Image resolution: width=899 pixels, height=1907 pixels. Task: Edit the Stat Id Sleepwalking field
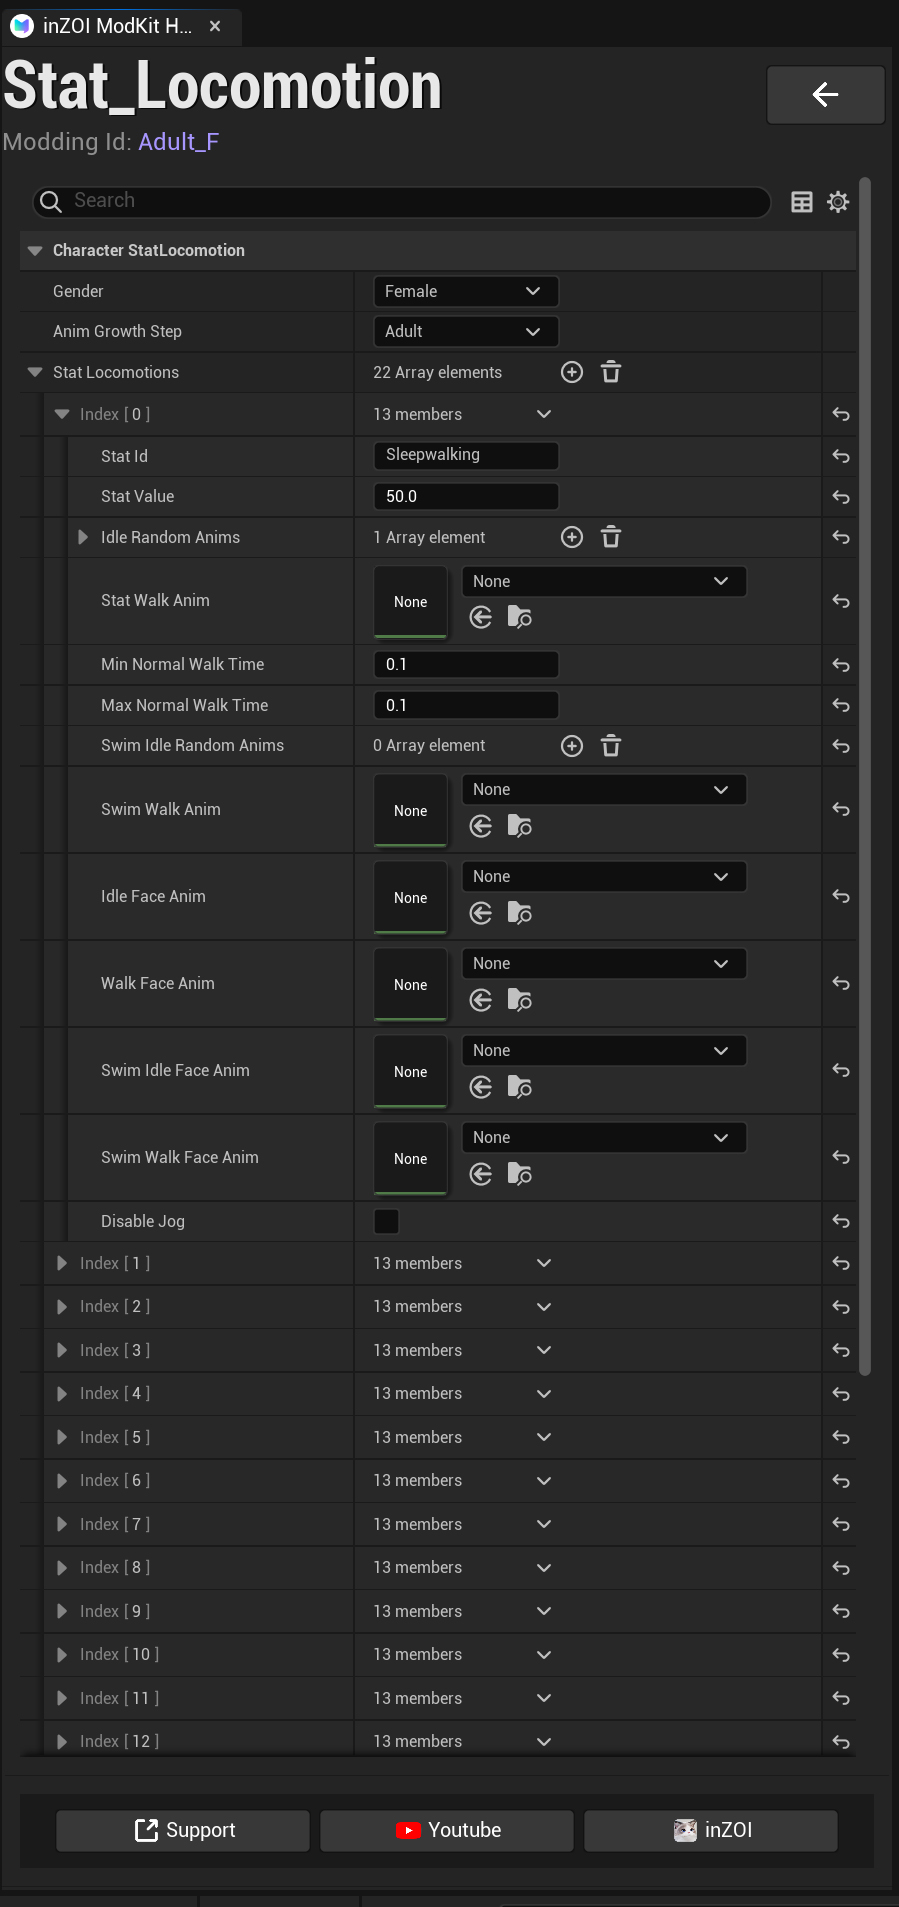tap(466, 455)
